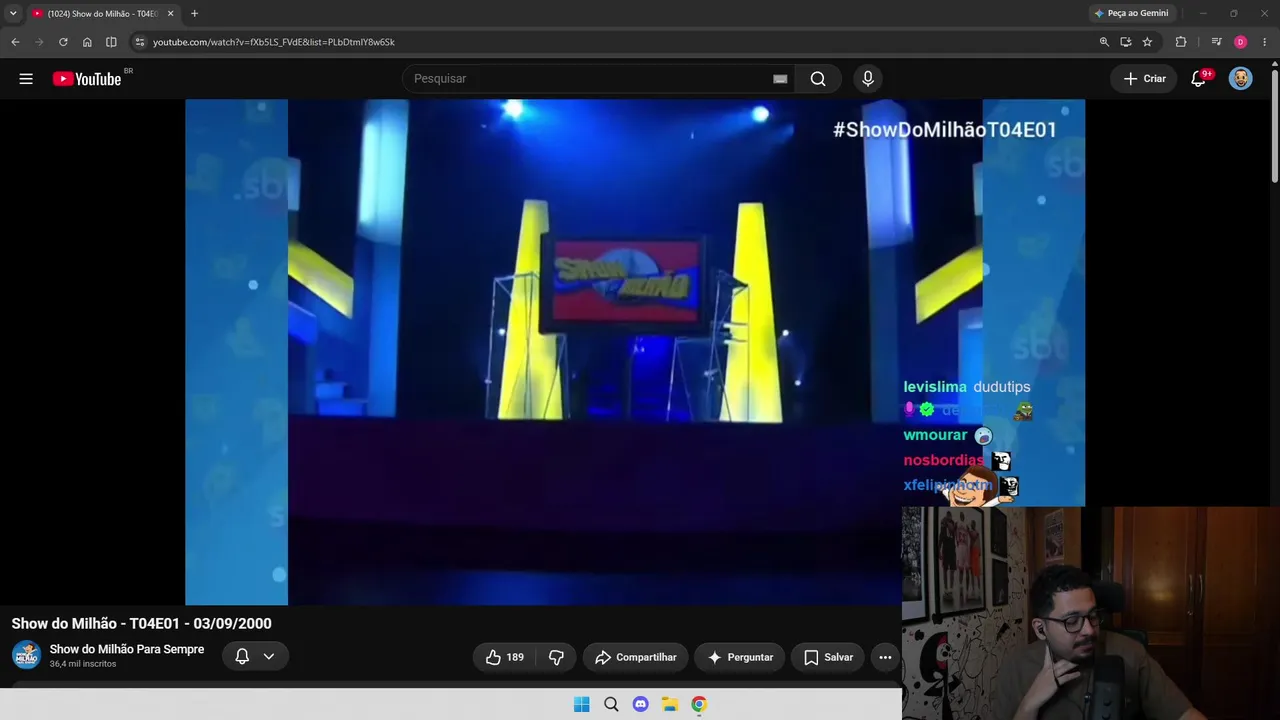Open Windows taskbar search
The image size is (1280, 720).
611,704
